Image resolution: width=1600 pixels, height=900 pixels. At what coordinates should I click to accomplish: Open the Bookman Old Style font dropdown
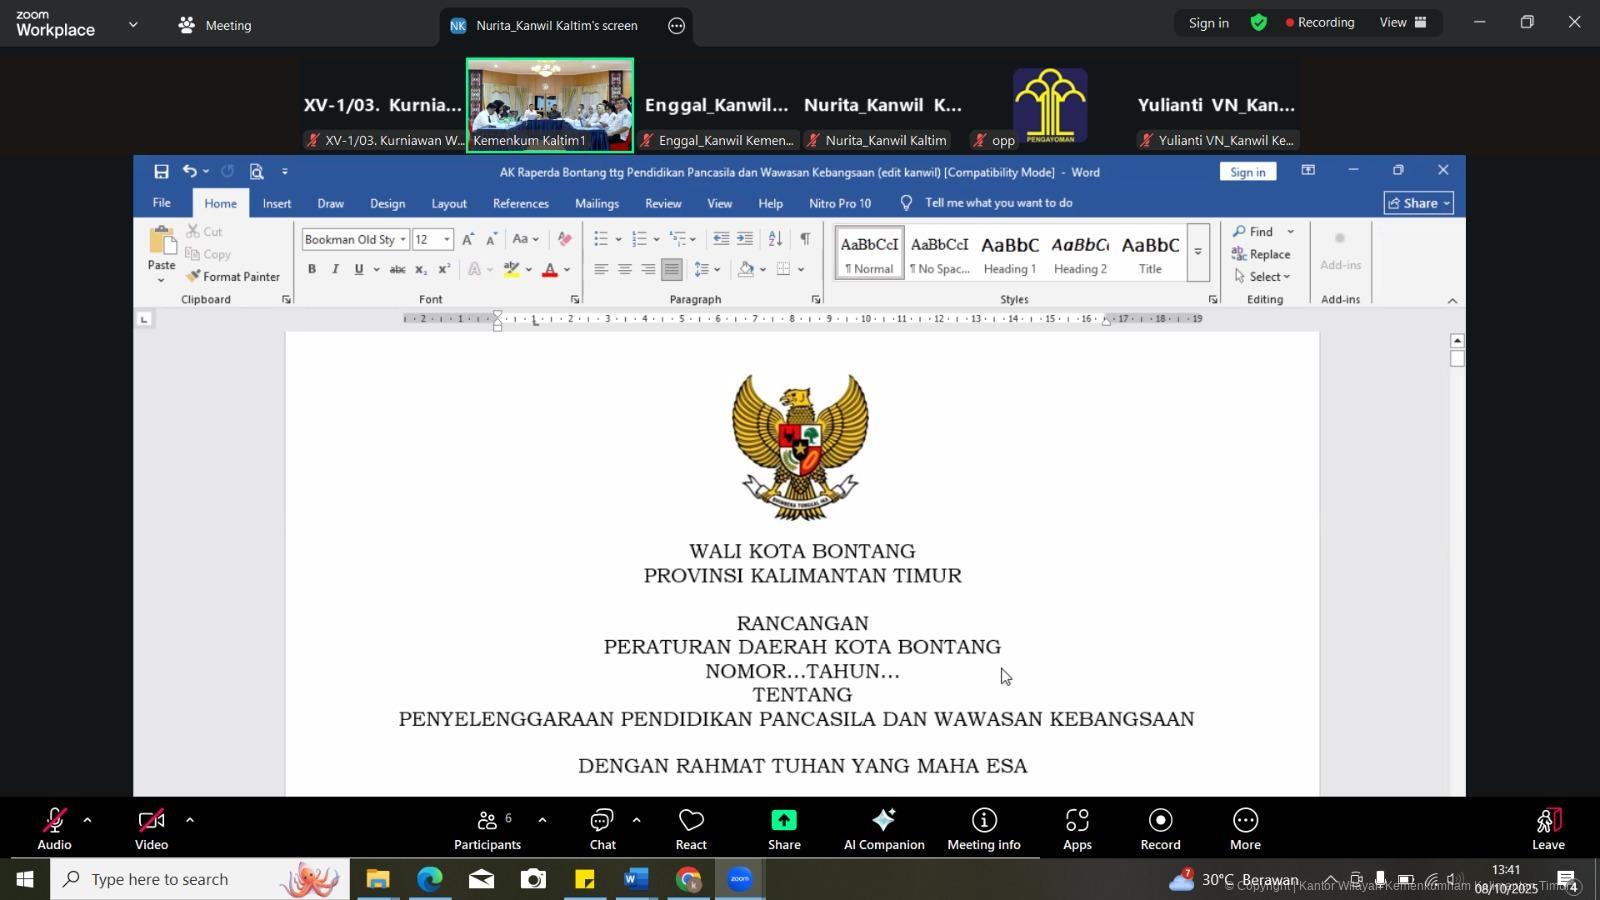coord(404,239)
